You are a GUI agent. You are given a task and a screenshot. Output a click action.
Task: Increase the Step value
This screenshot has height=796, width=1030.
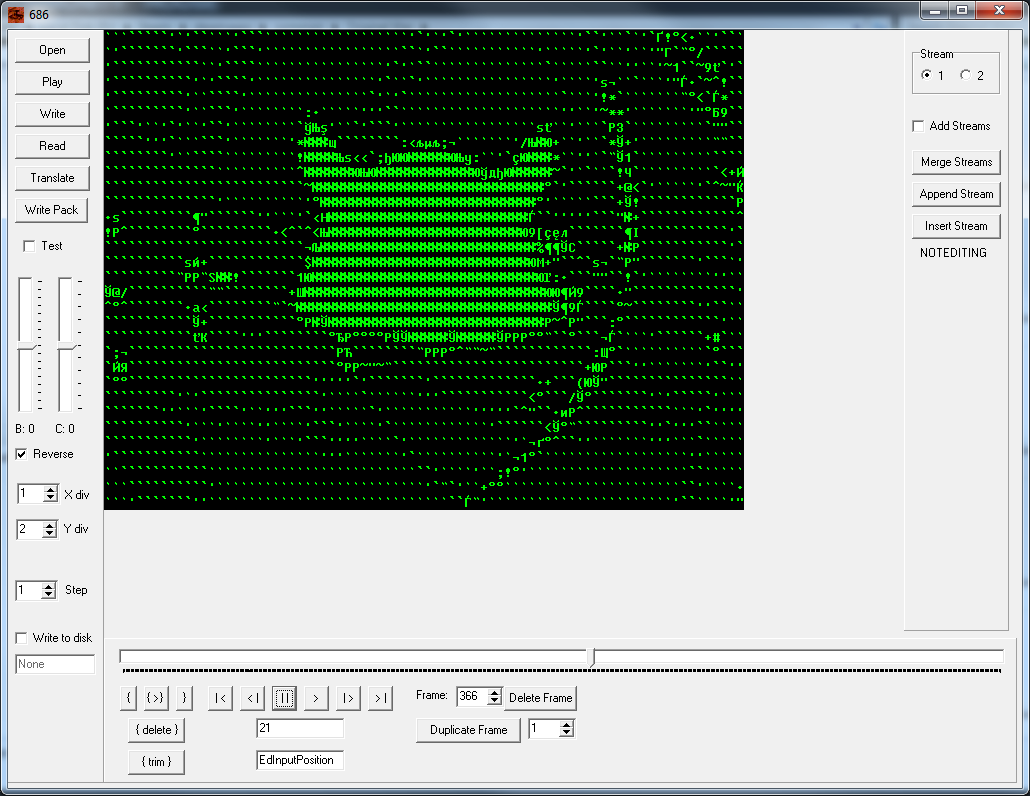point(49,586)
